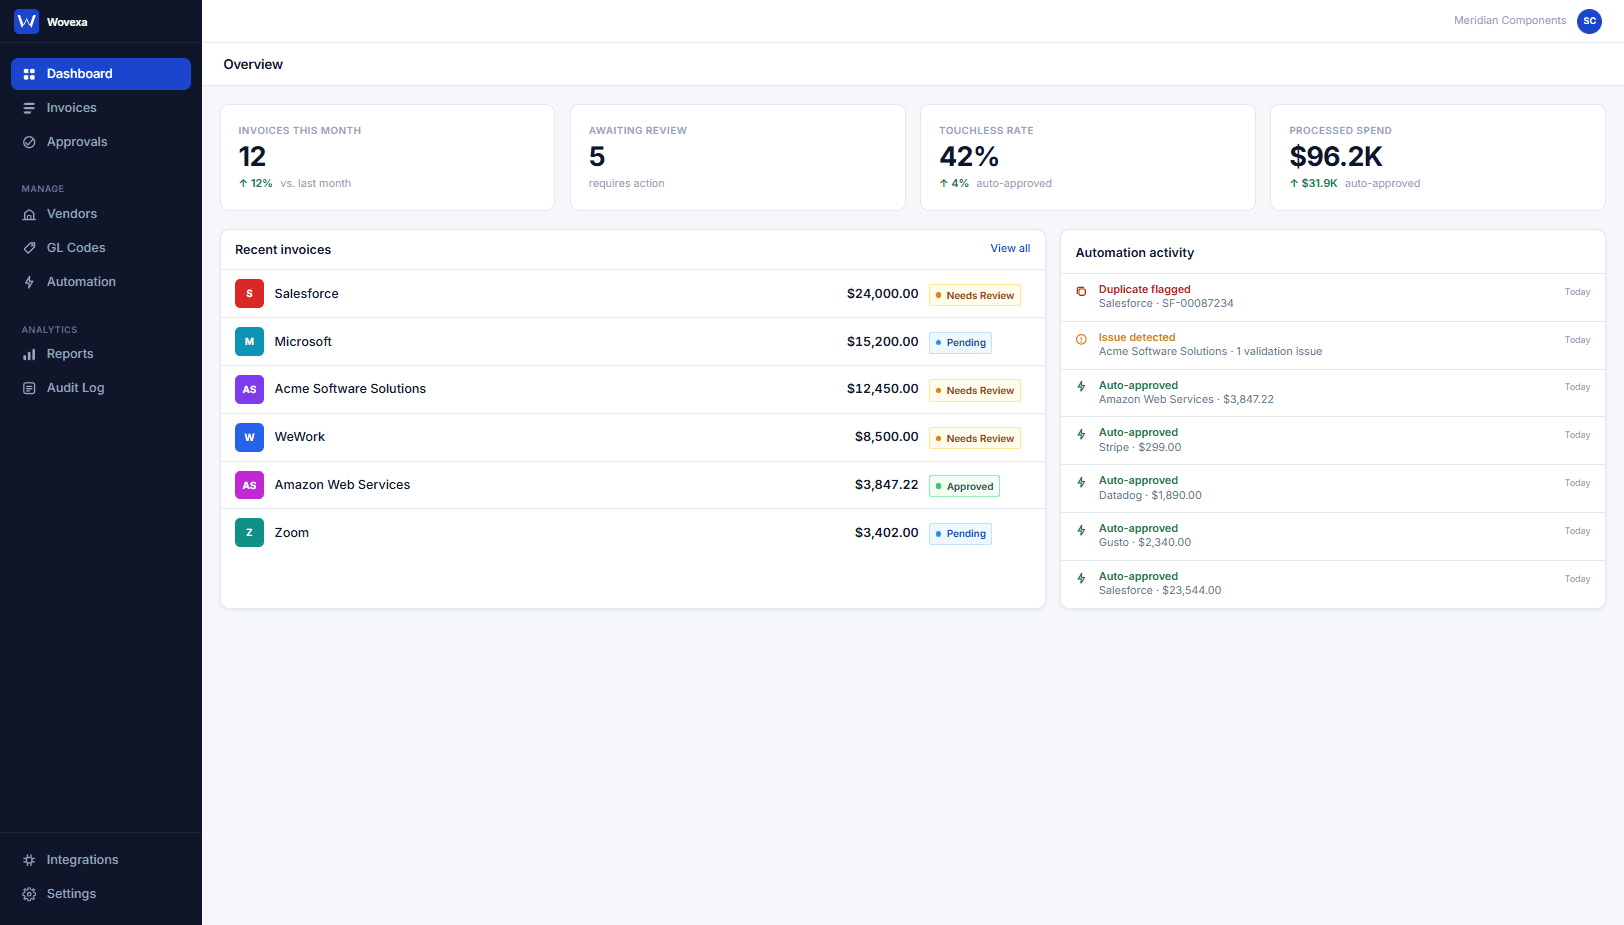Open the Reports chart icon under Analytics
1624x925 pixels.
[x=30, y=353]
